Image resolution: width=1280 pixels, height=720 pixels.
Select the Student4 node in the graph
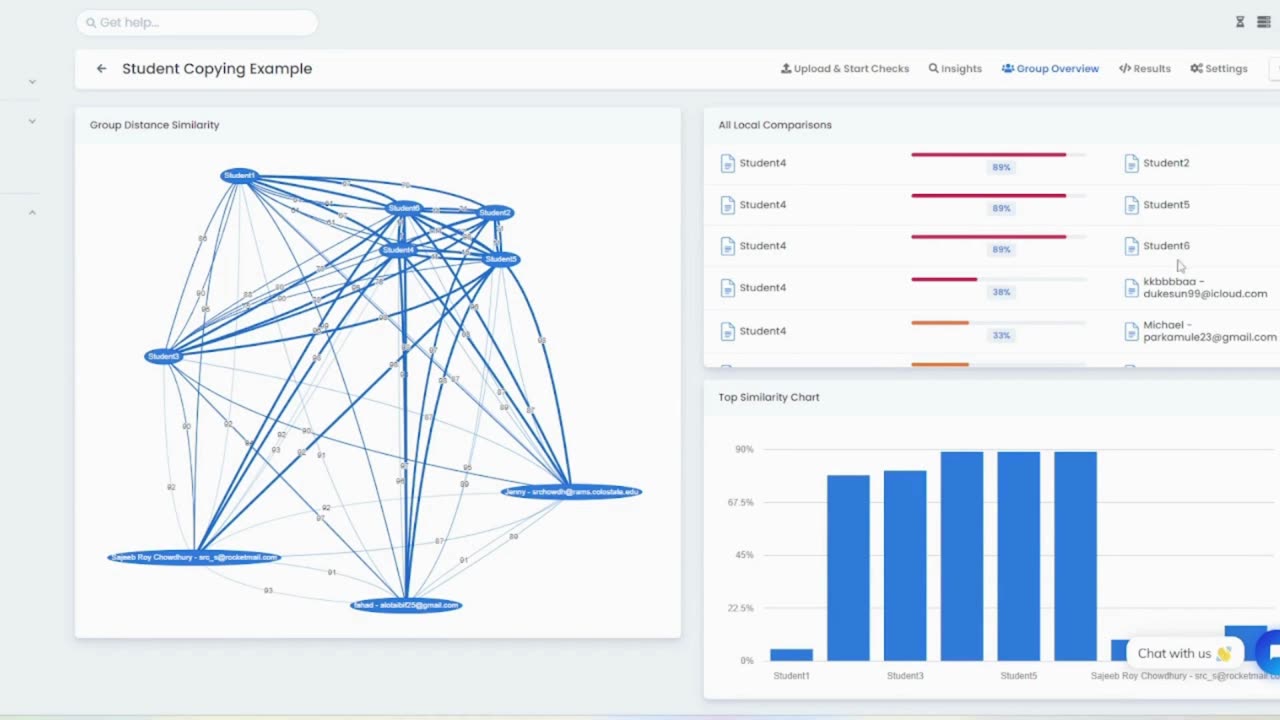pos(398,250)
